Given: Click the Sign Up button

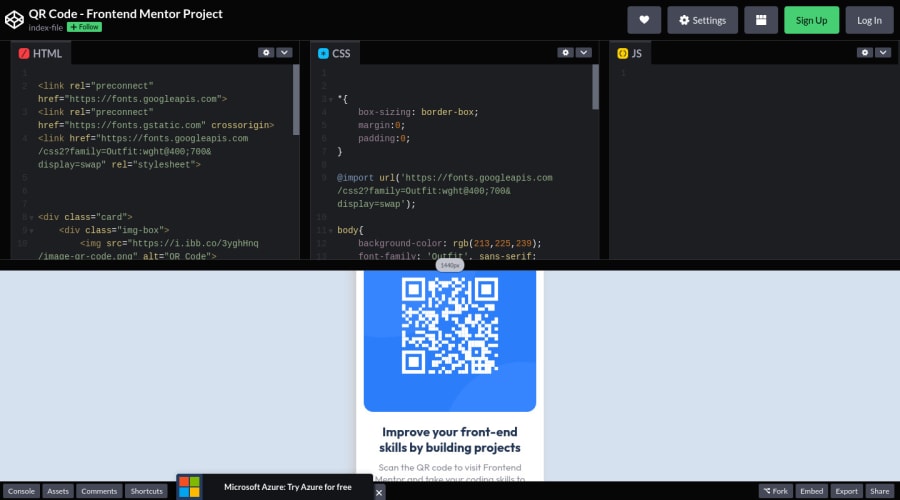Looking at the screenshot, I should coord(812,20).
